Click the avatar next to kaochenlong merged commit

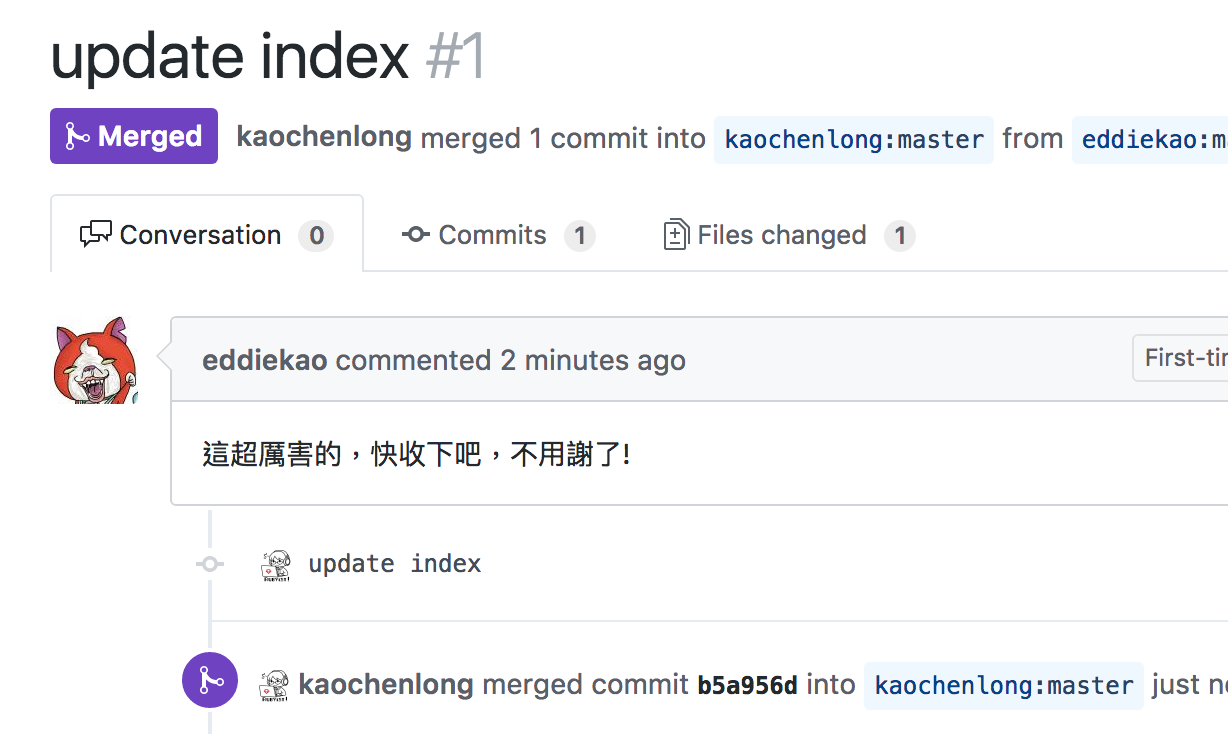(275, 684)
